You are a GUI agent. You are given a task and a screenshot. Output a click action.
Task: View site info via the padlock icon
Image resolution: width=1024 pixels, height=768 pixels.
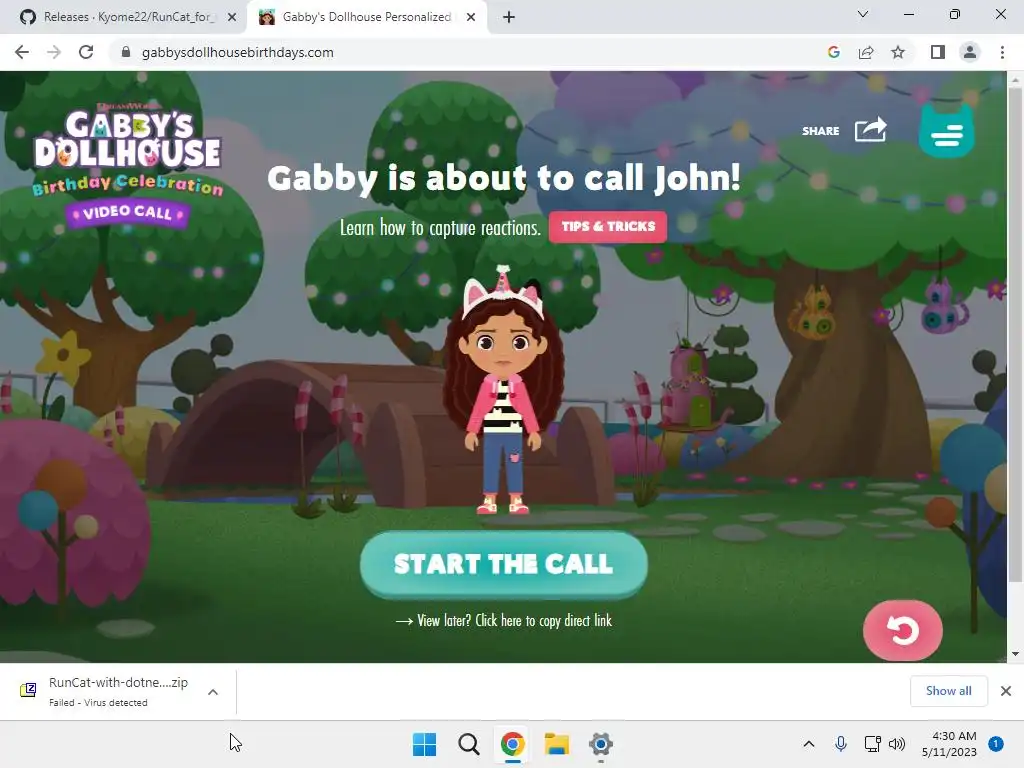coord(126,52)
